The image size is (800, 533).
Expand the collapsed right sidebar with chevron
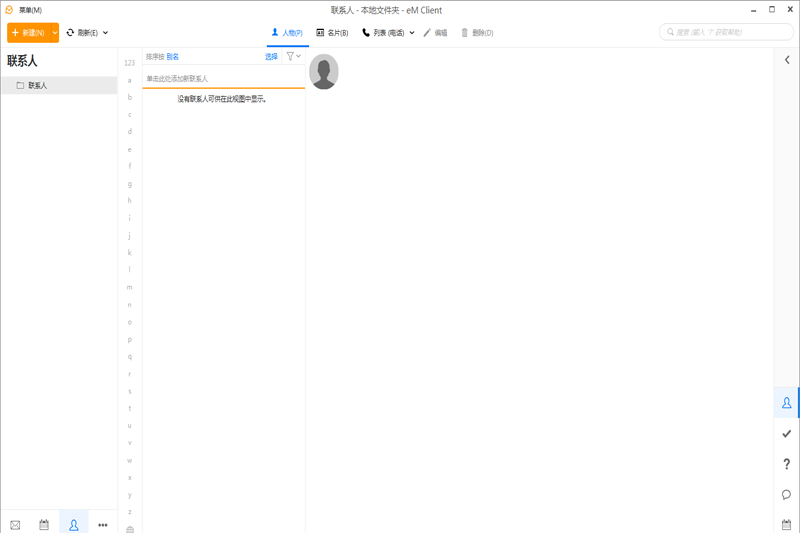tap(787, 60)
